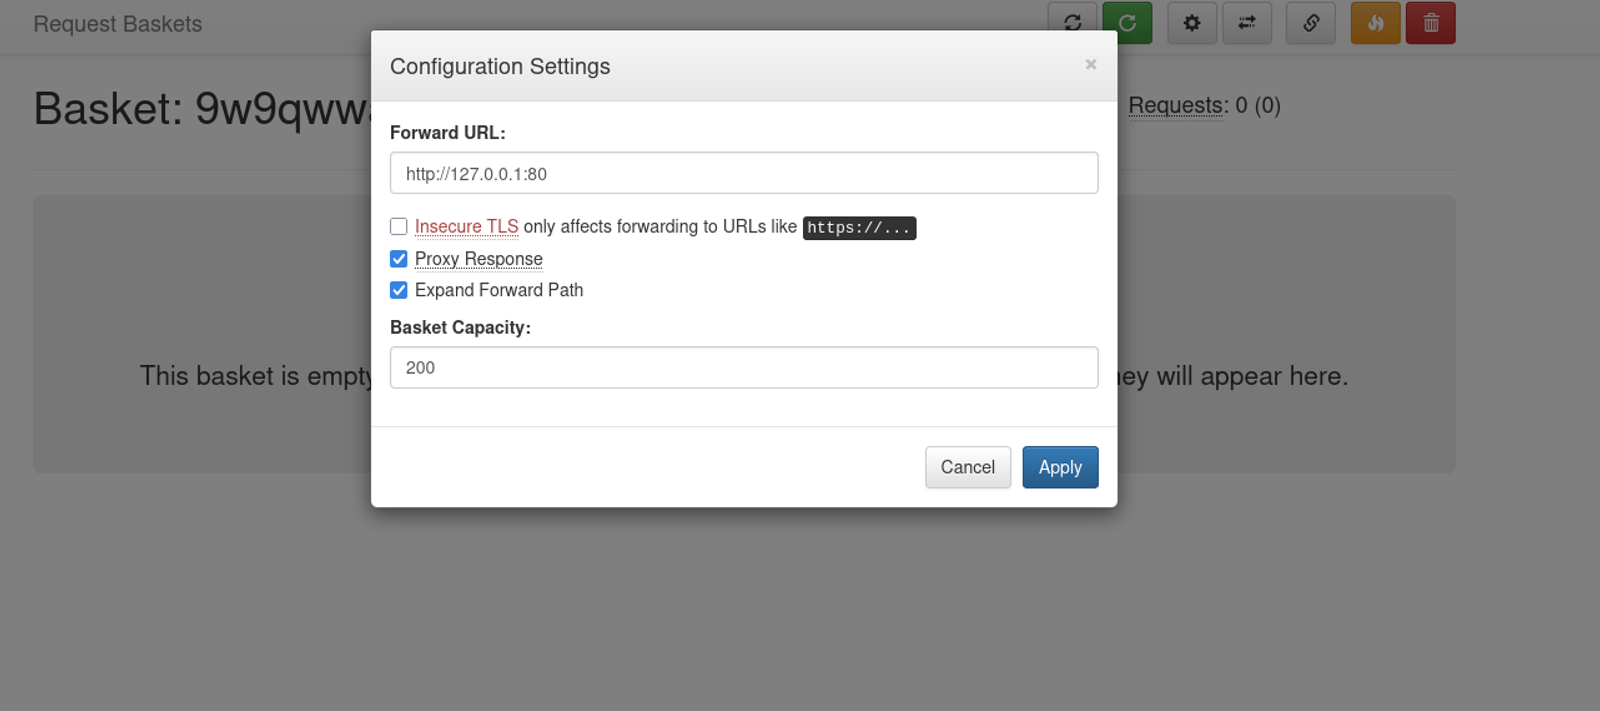
Task: Uncheck the Expand Forward Path checkbox
Action: 399,290
